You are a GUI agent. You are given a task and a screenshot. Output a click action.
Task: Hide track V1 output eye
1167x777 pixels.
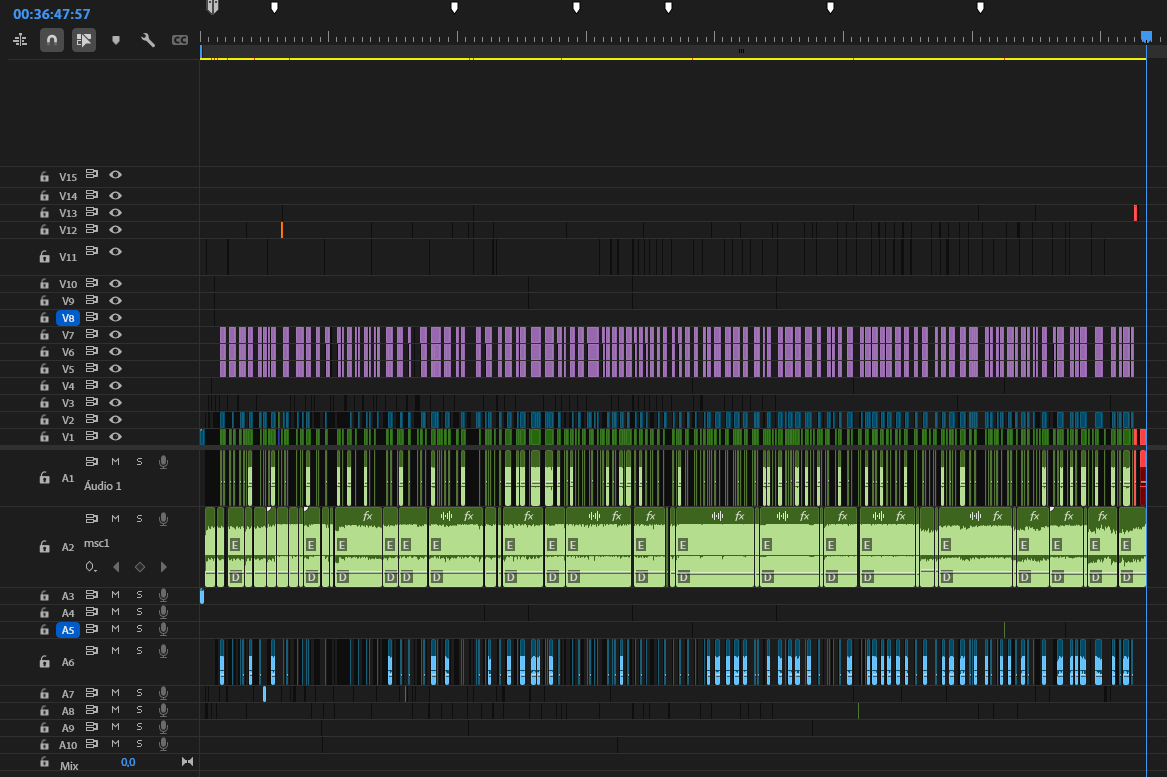tap(115, 436)
